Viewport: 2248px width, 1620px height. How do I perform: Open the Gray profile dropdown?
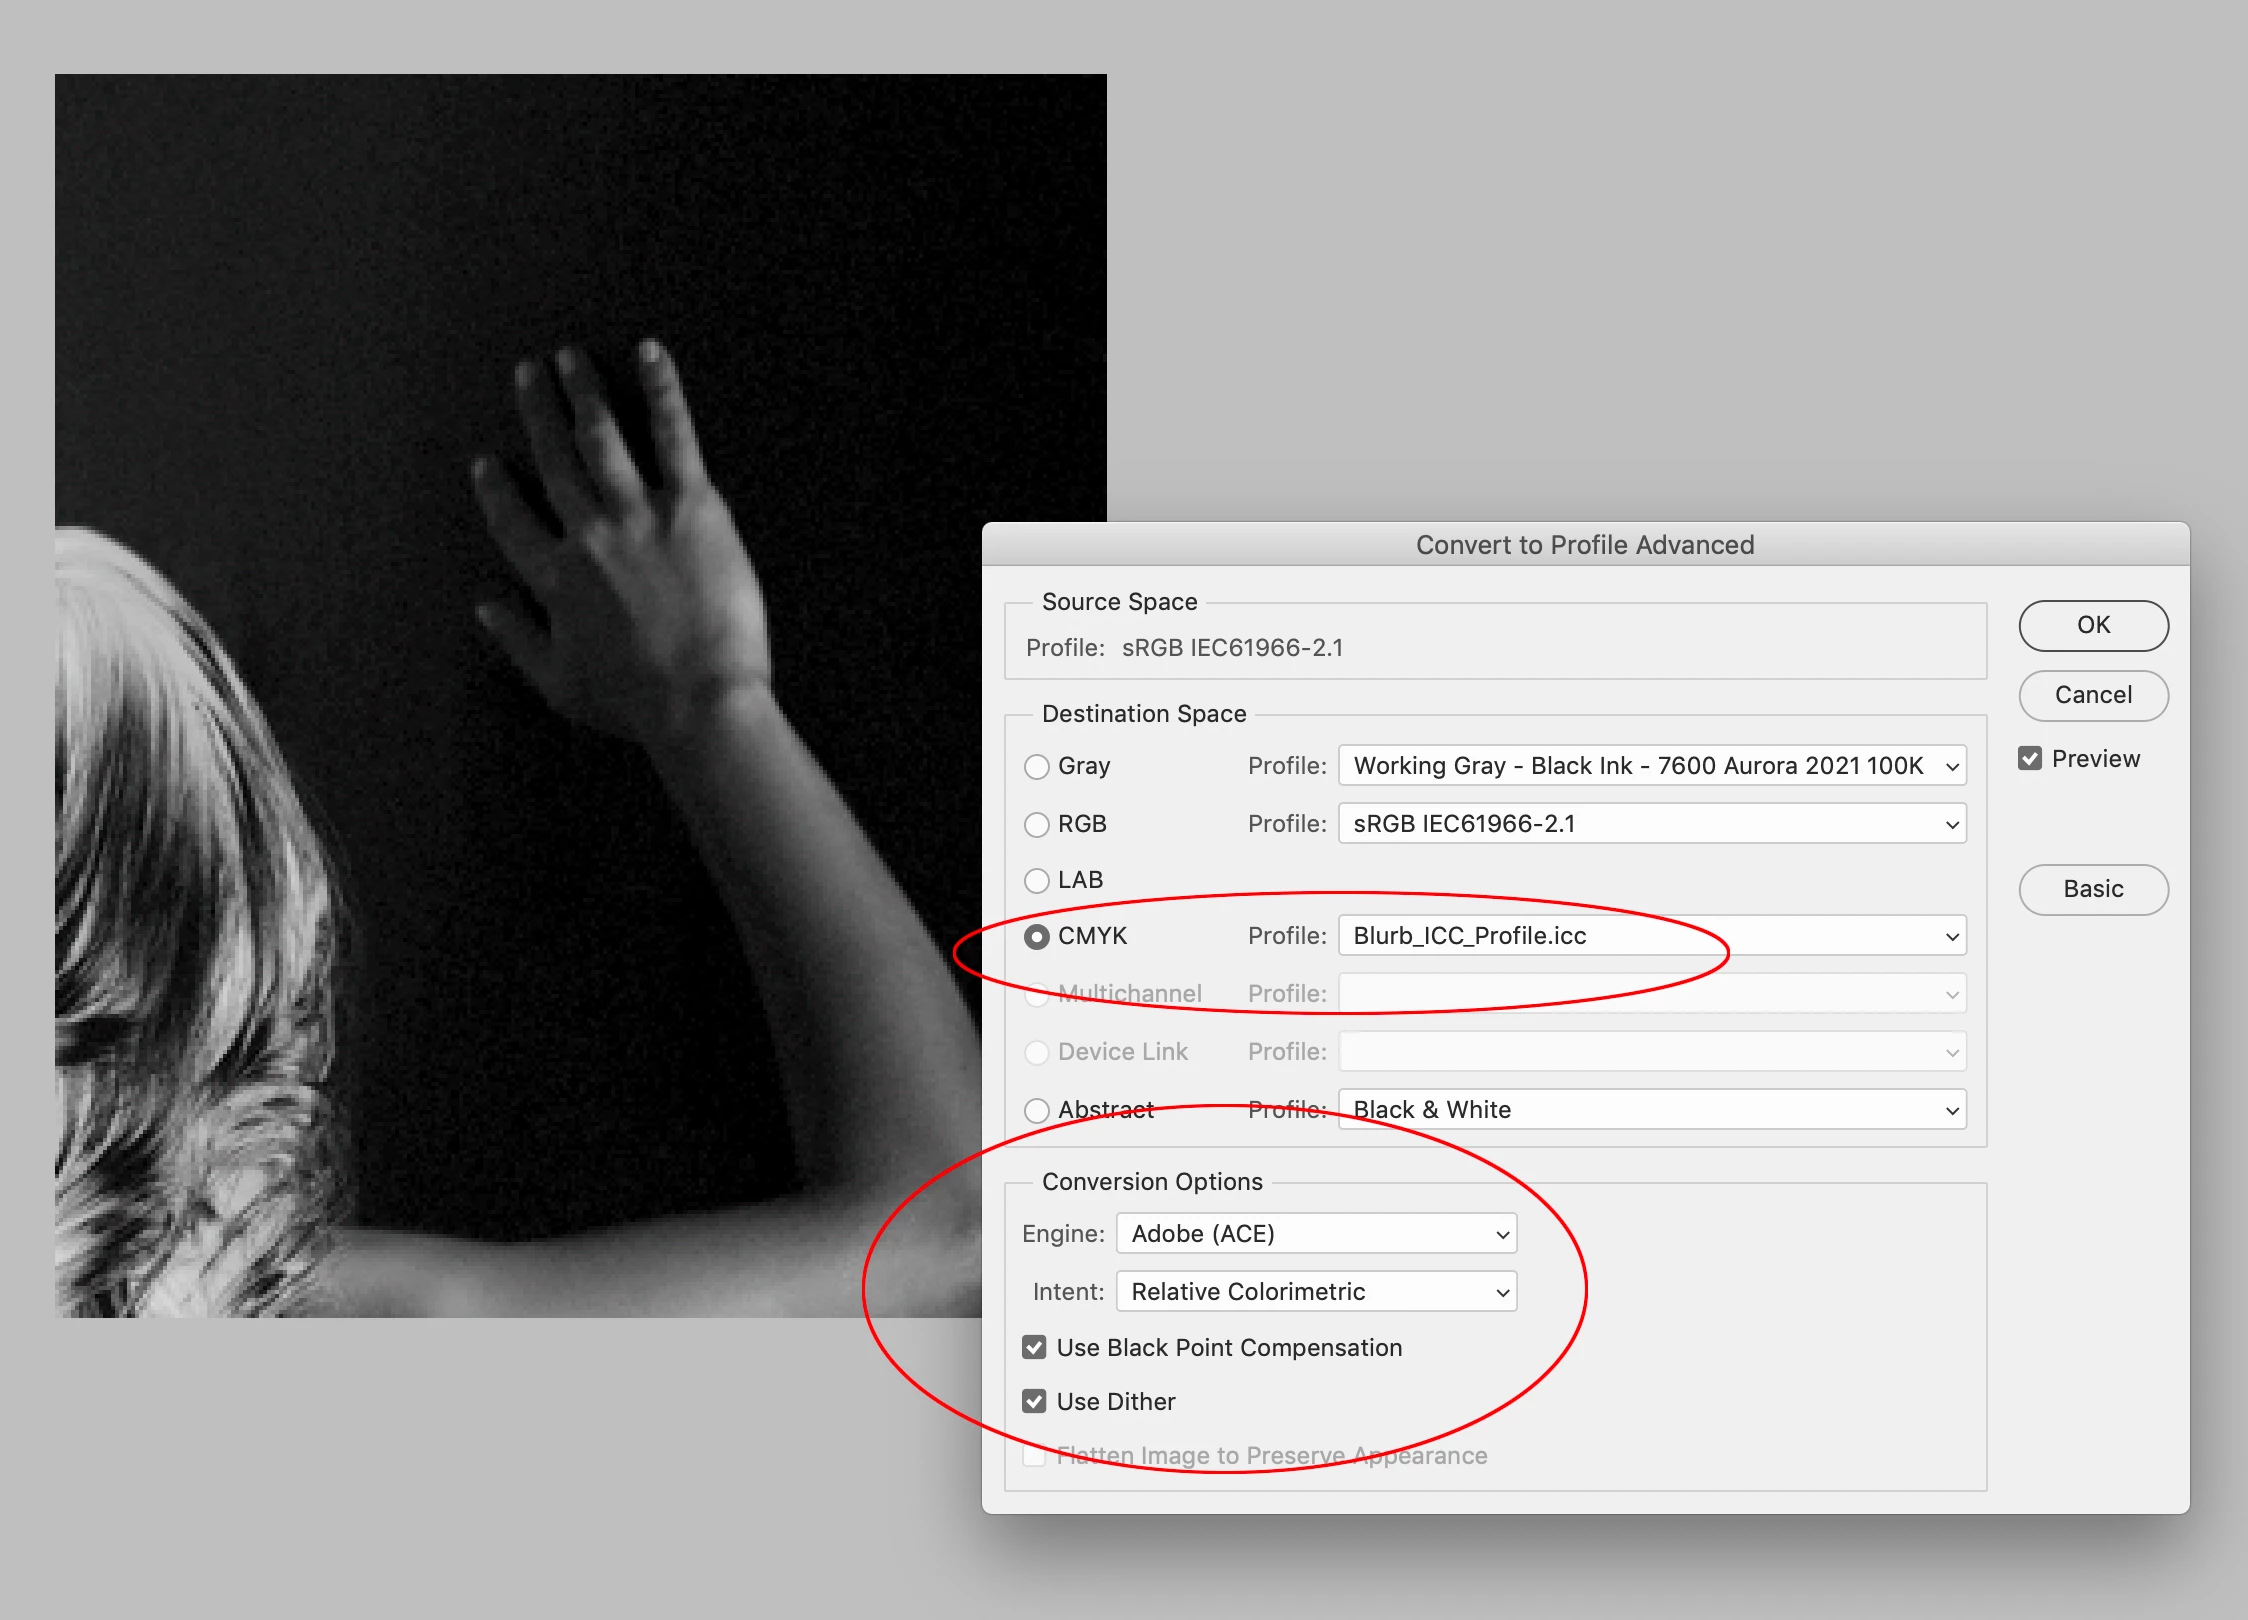coord(1652,766)
